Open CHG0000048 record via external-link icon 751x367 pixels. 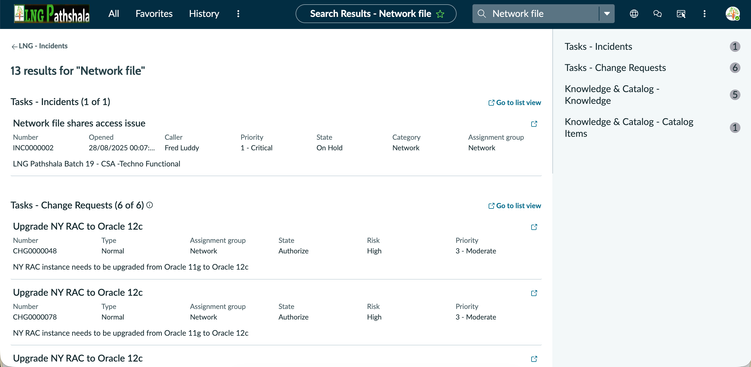pyautogui.click(x=534, y=227)
